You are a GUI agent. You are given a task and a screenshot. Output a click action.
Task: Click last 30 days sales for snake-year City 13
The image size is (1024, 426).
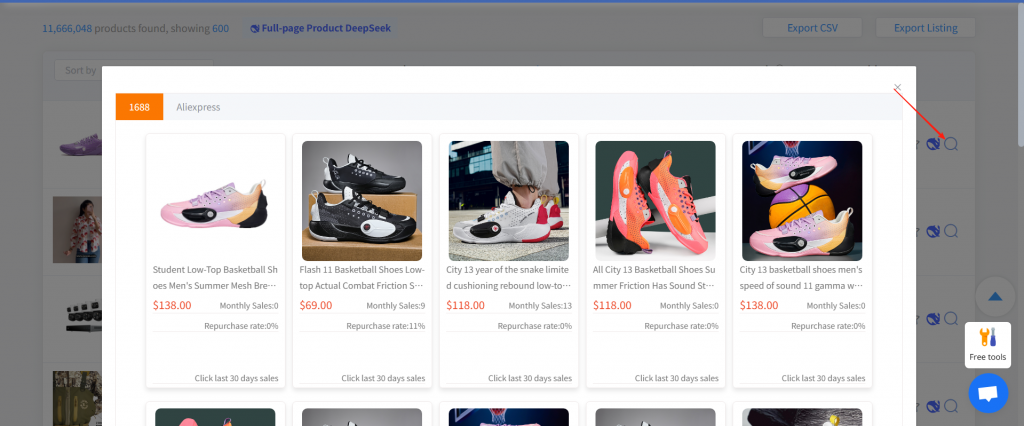pos(530,378)
